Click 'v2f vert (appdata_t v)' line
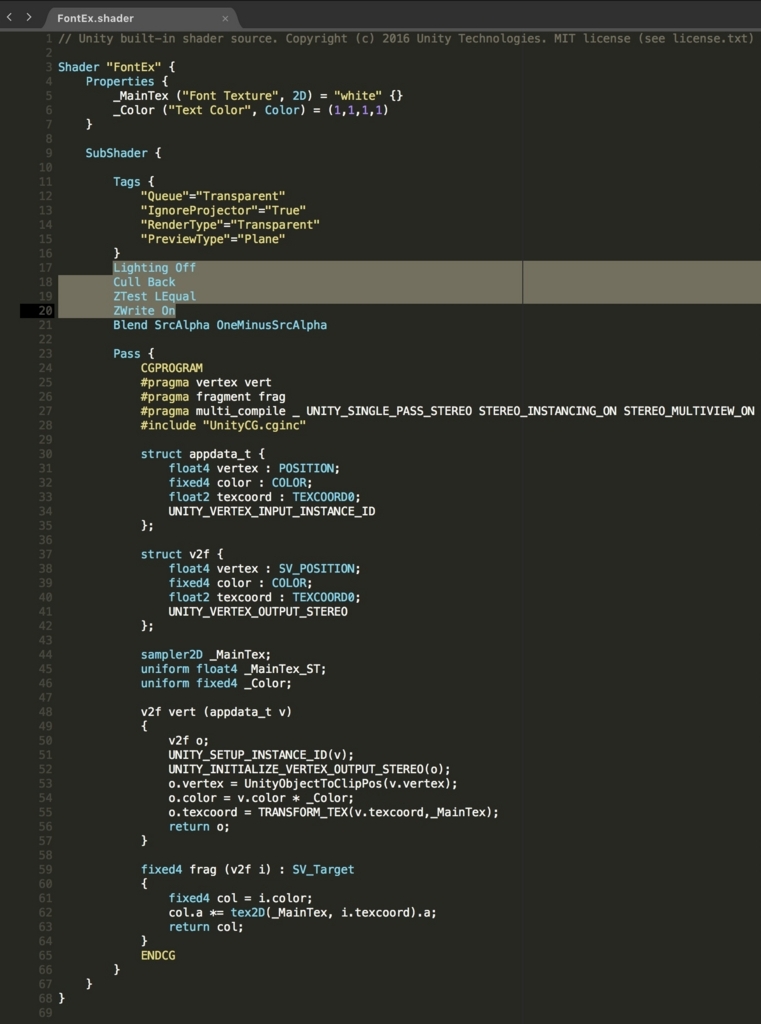The width and height of the screenshot is (761, 1024). (216, 712)
